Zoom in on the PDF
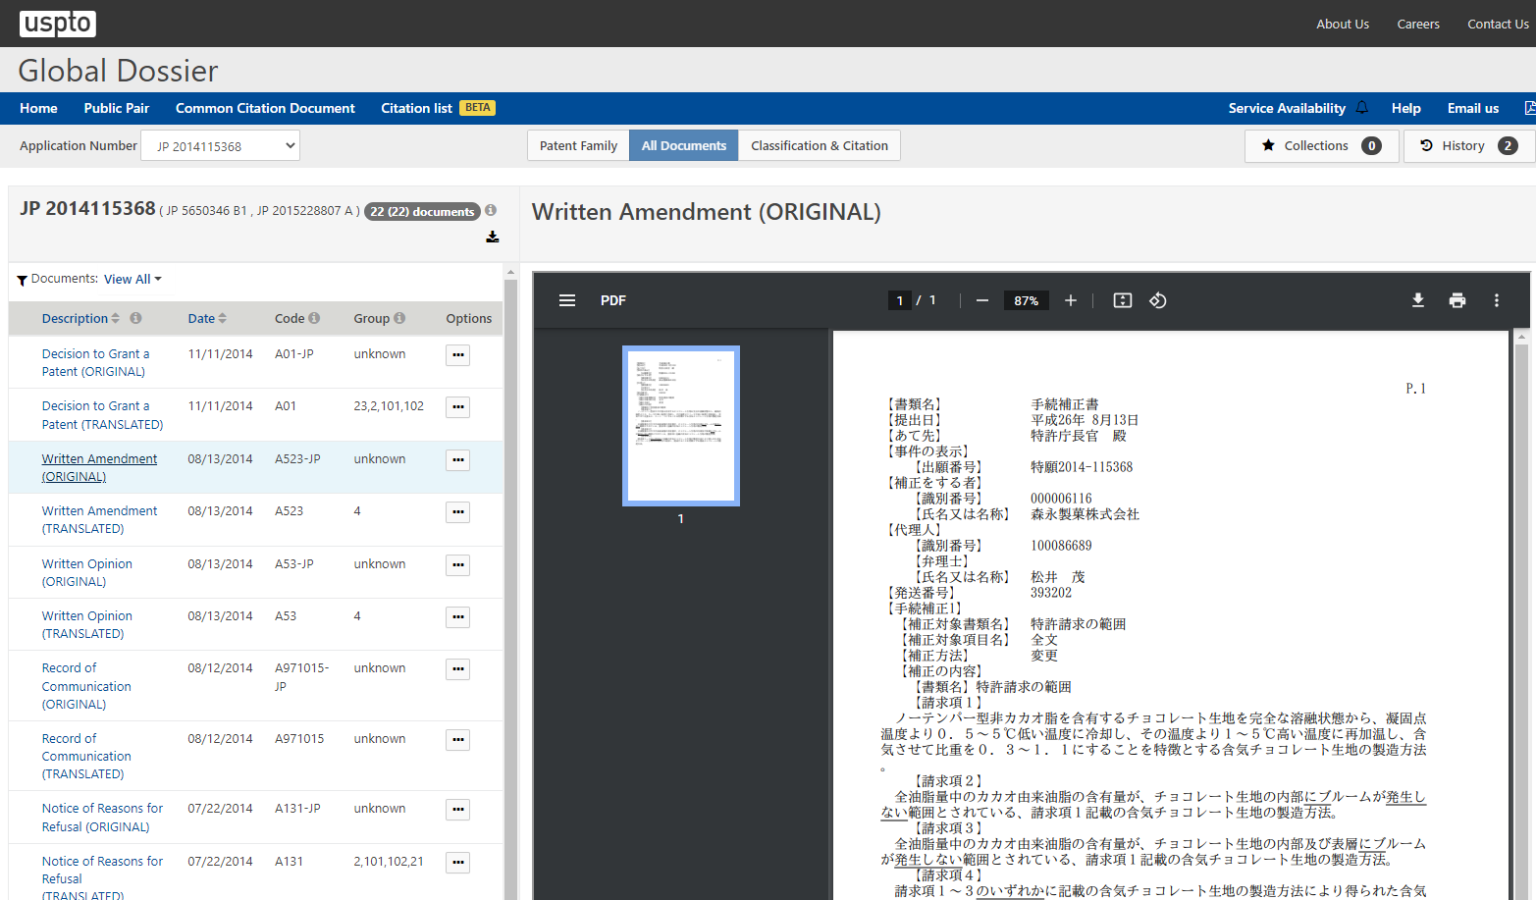The height and width of the screenshot is (900, 1536). click(x=1070, y=300)
